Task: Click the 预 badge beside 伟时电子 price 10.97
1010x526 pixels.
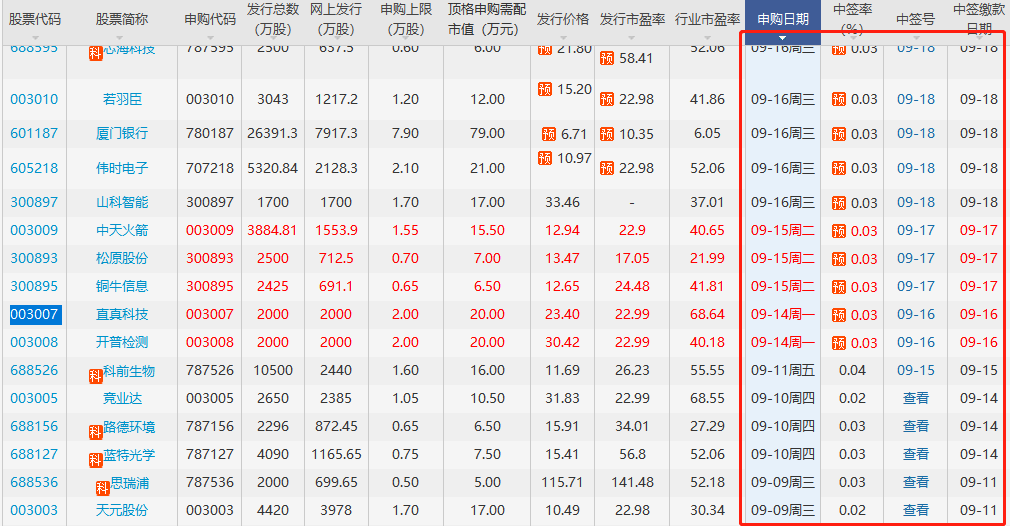Action: (545, 158)
